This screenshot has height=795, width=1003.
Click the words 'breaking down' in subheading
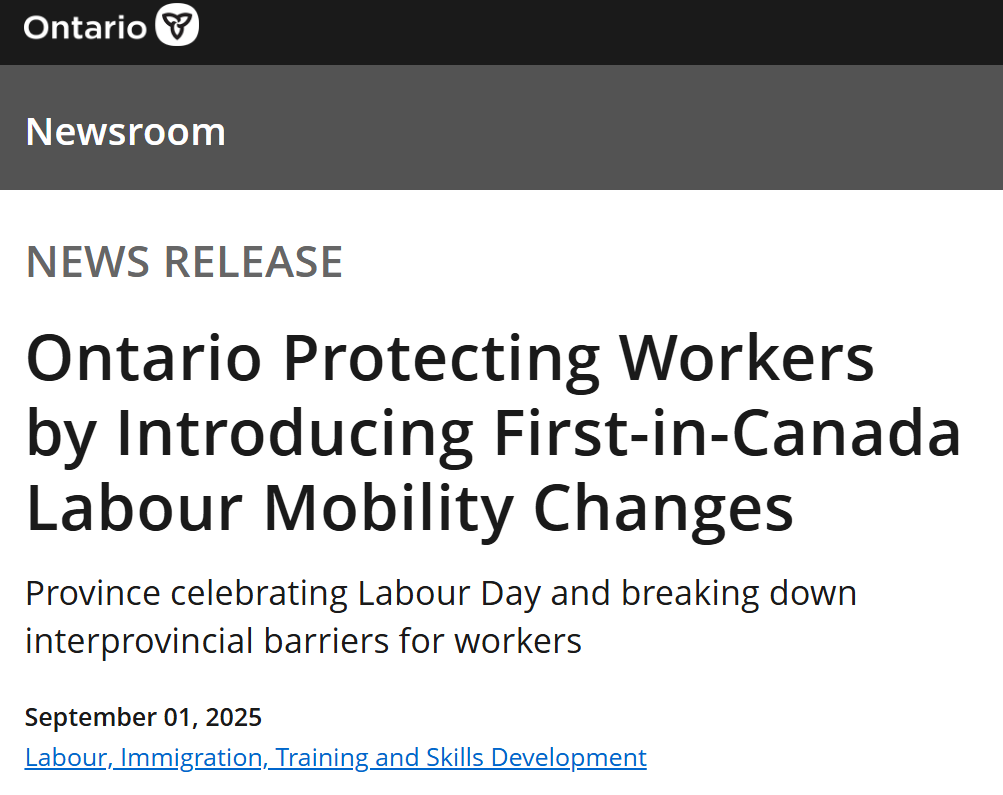(x=739, y=594)
